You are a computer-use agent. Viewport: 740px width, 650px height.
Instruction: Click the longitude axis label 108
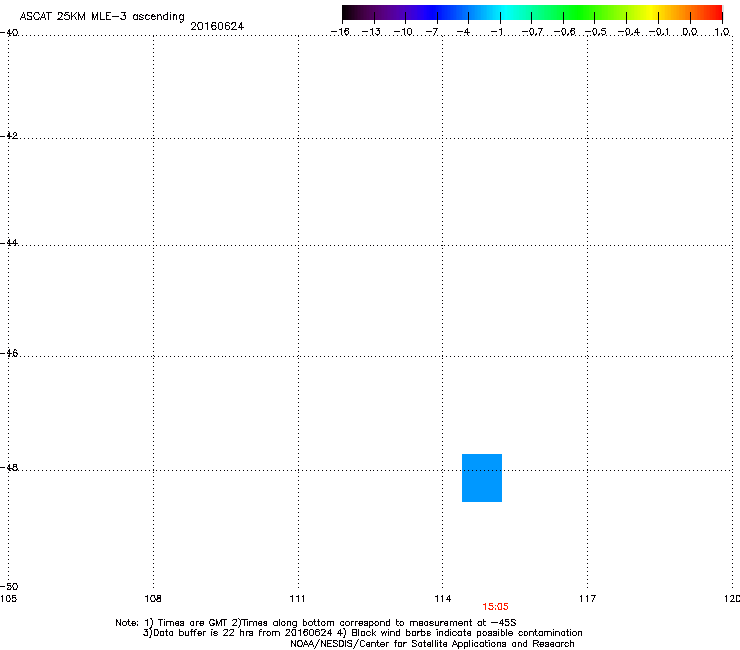[x=153, y=599]
